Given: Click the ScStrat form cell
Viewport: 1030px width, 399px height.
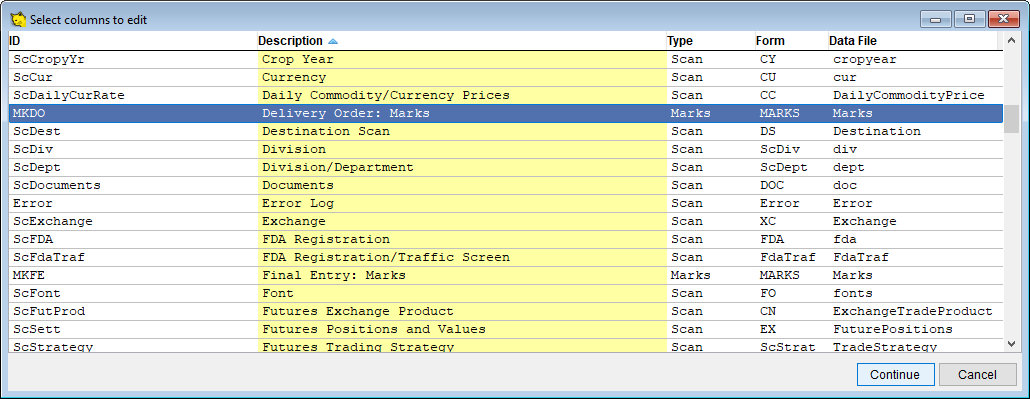Looking at the screenshot, I should tap(791, 346).
